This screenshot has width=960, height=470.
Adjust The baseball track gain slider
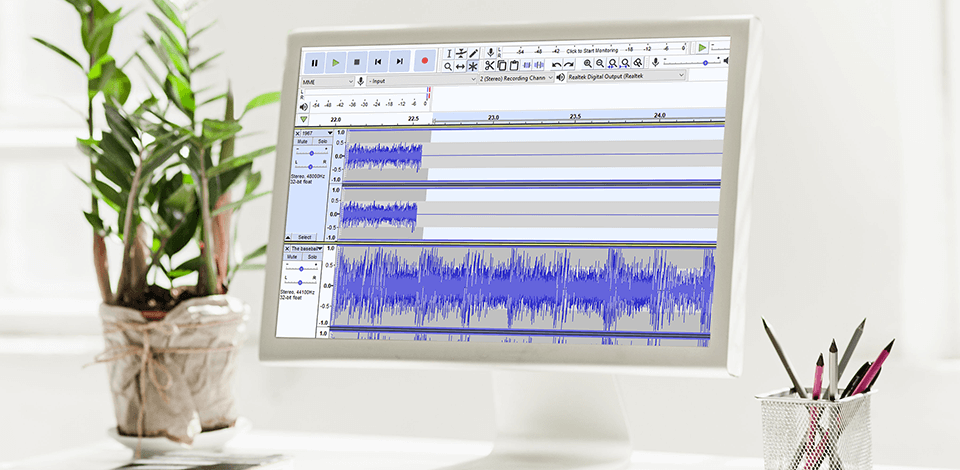pos(301,269)
